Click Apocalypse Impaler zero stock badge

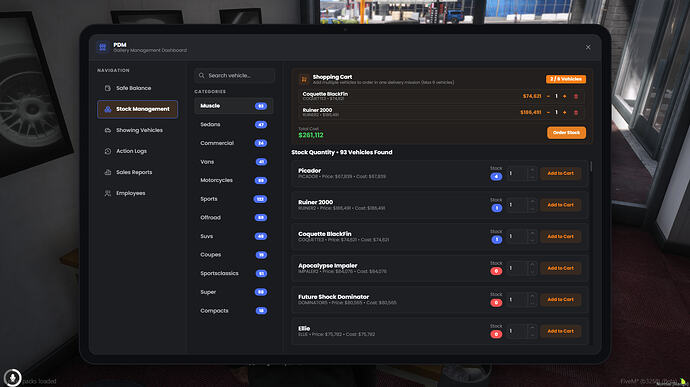tap(496, 271)
